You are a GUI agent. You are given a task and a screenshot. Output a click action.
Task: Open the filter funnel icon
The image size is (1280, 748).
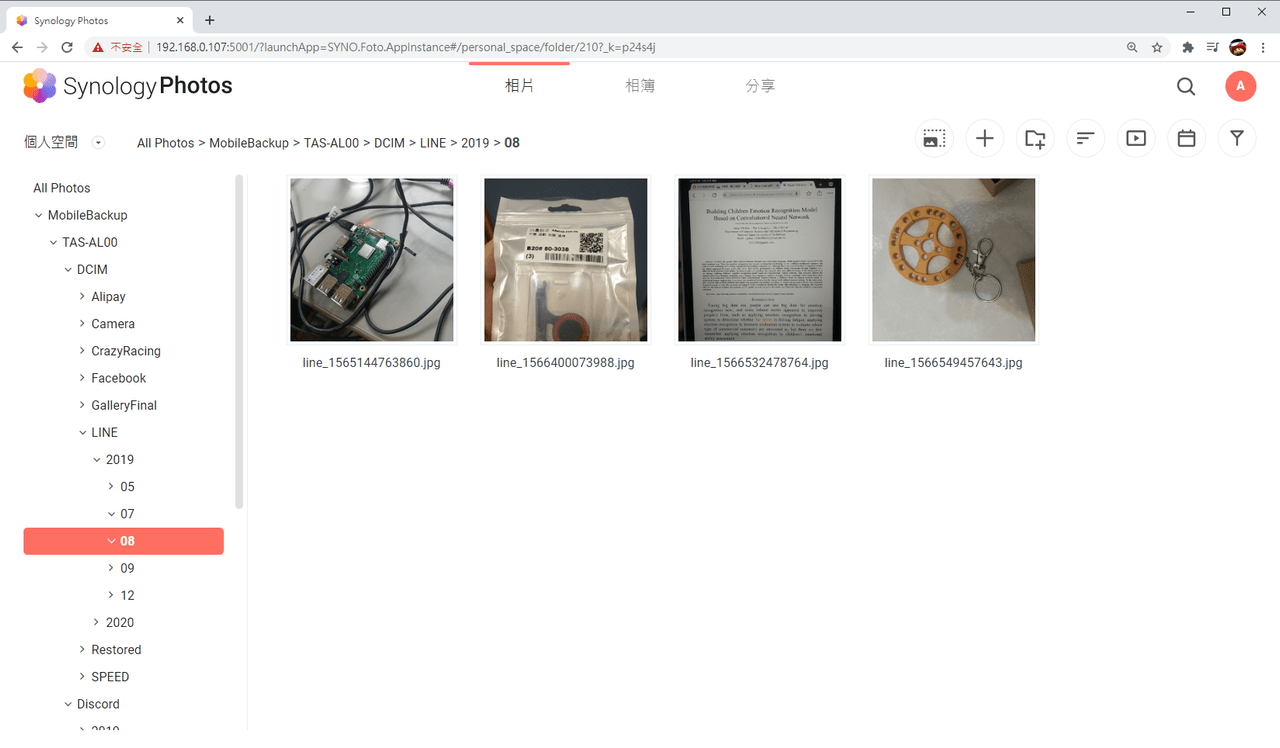point(1237,139)
